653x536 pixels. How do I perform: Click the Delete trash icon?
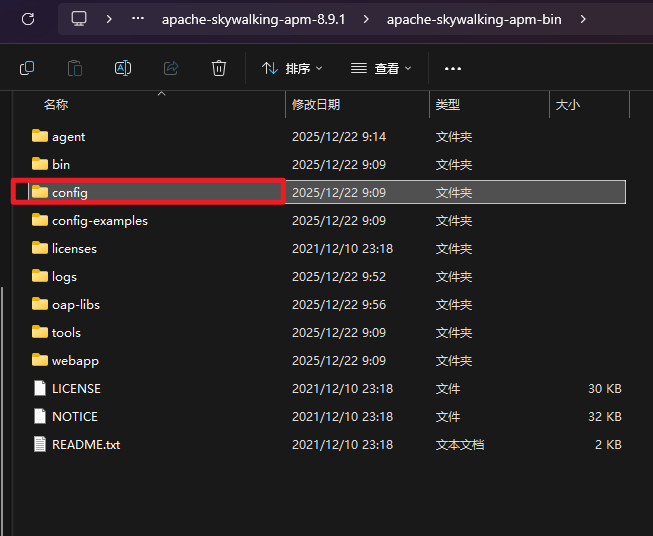tap(219, 68)
